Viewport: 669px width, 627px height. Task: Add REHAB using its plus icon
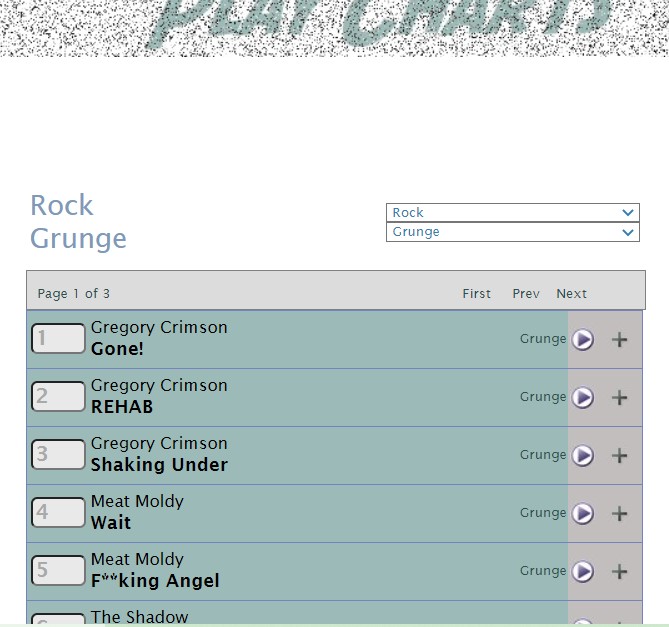[x=620, y=398]
